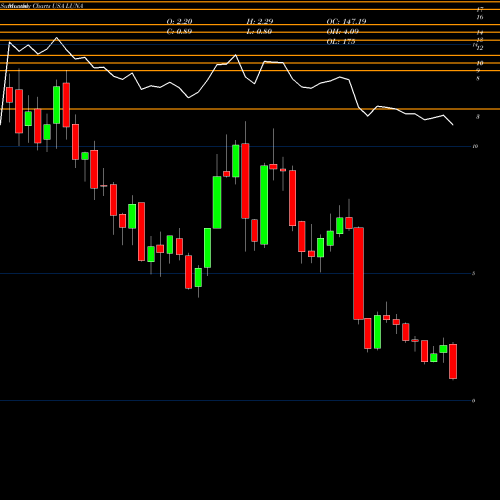Click the '17' price axis label

(x=480, y=10)
